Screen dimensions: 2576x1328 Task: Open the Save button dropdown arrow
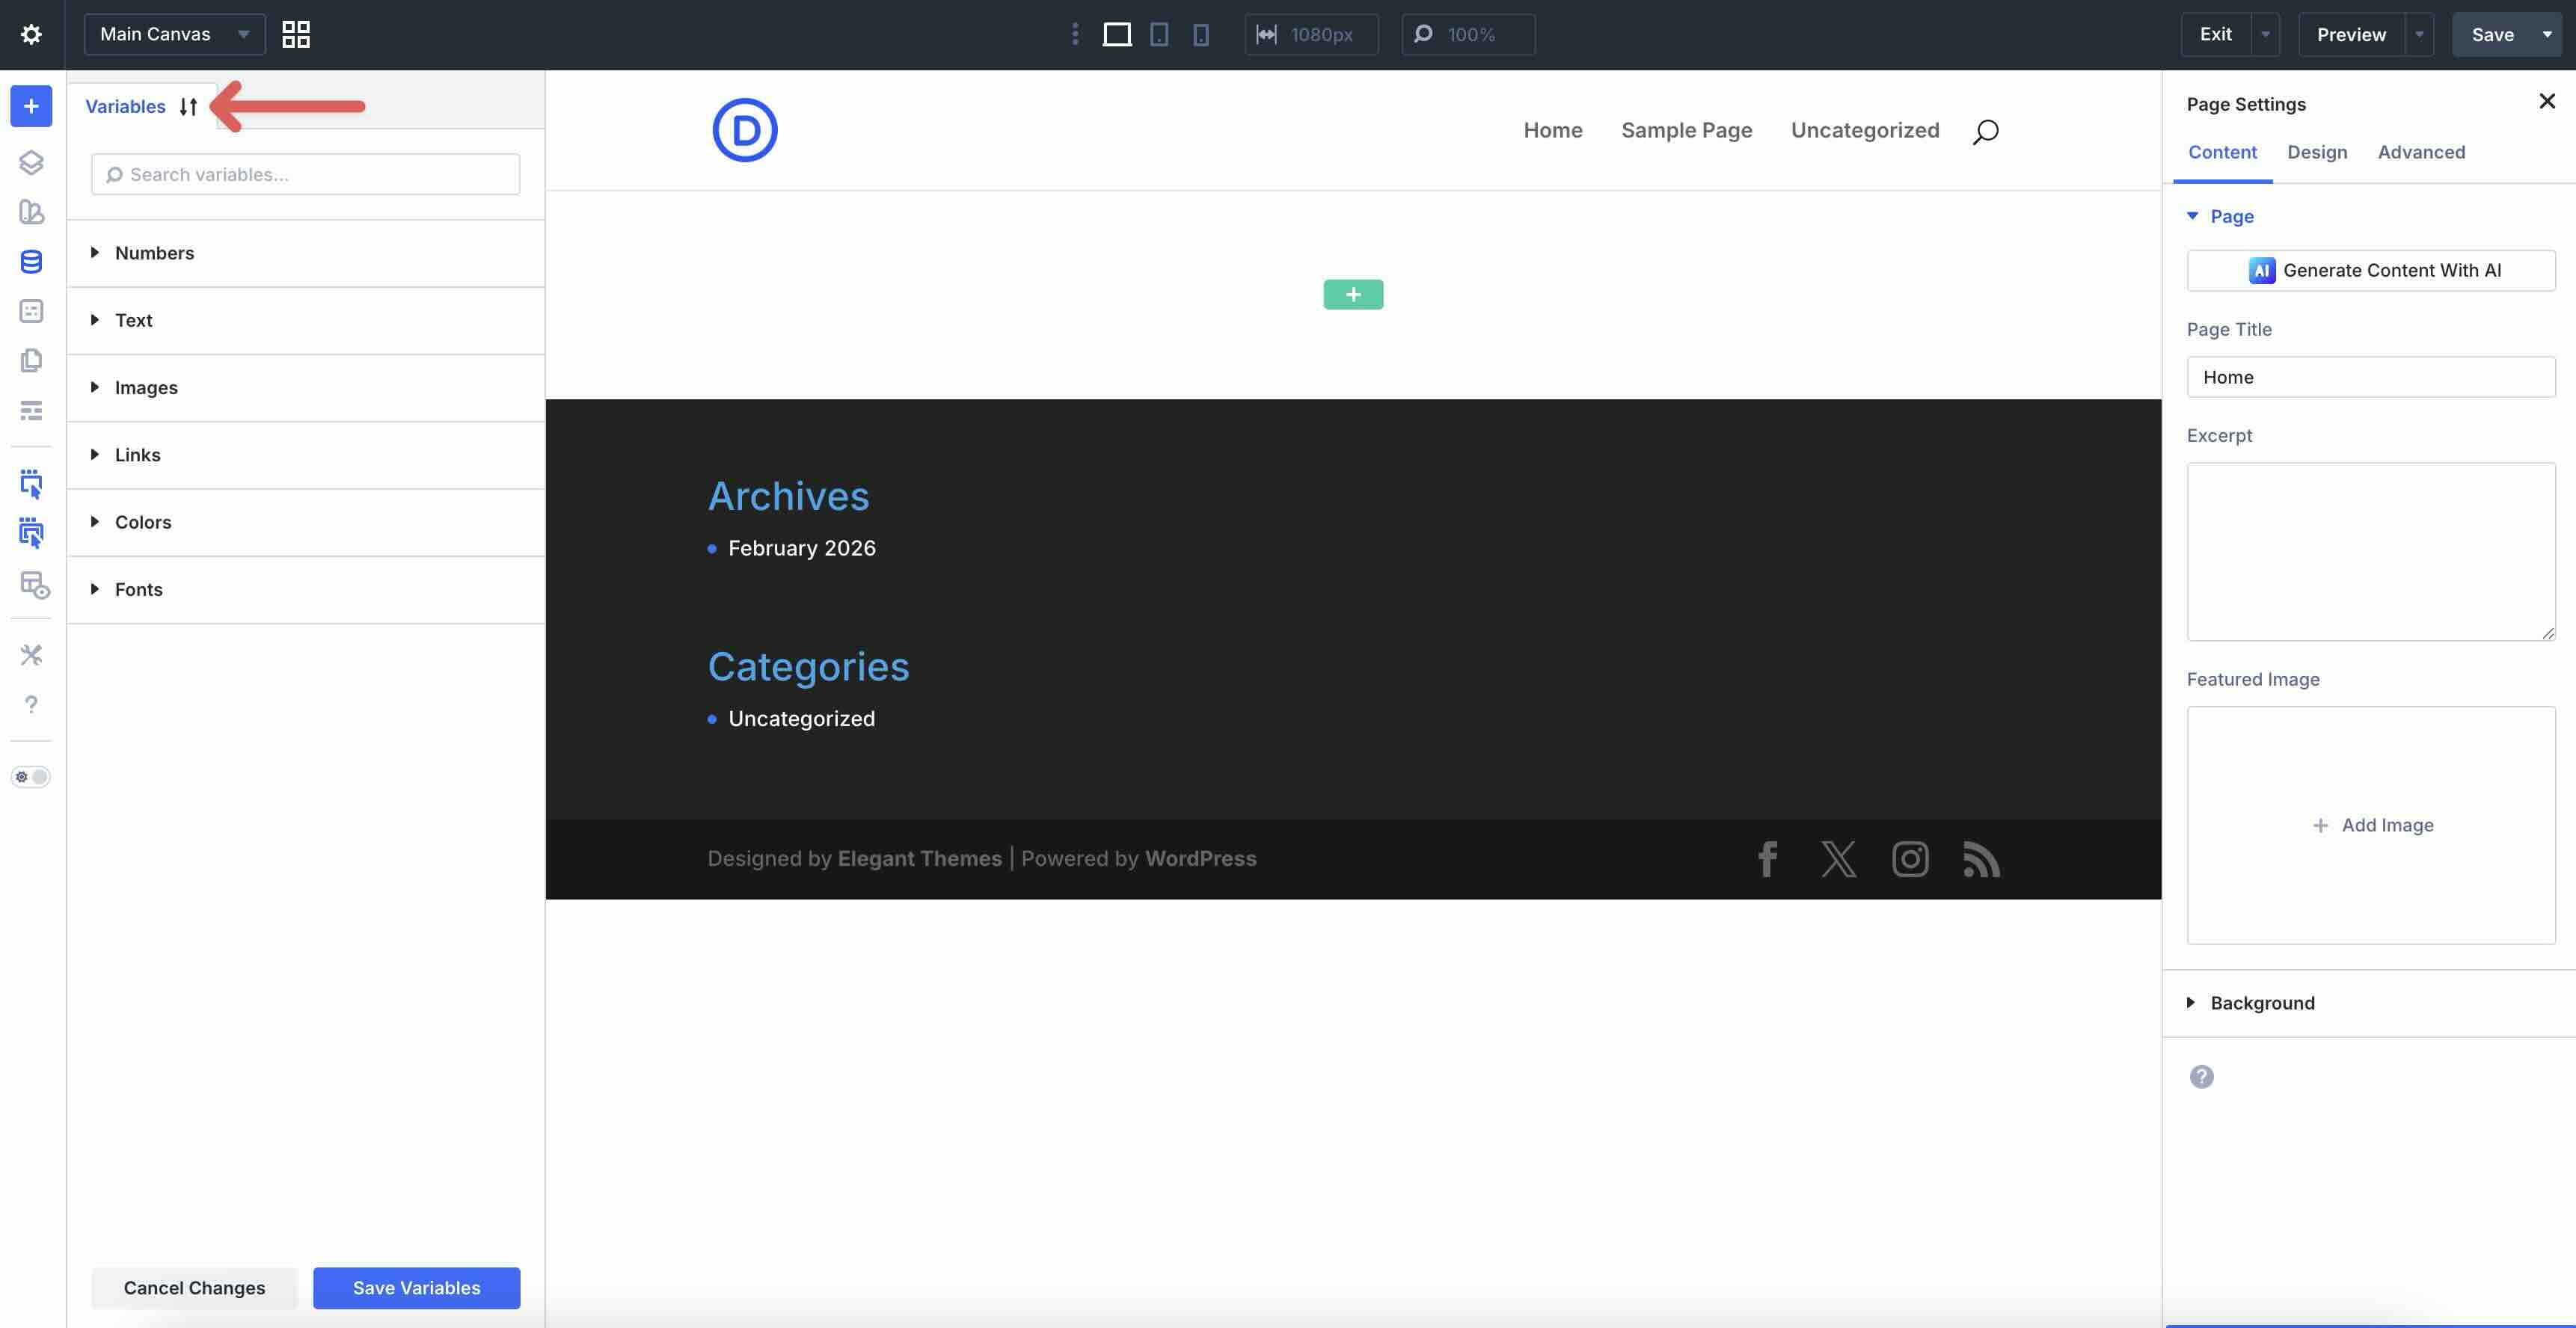point(2548,34)
